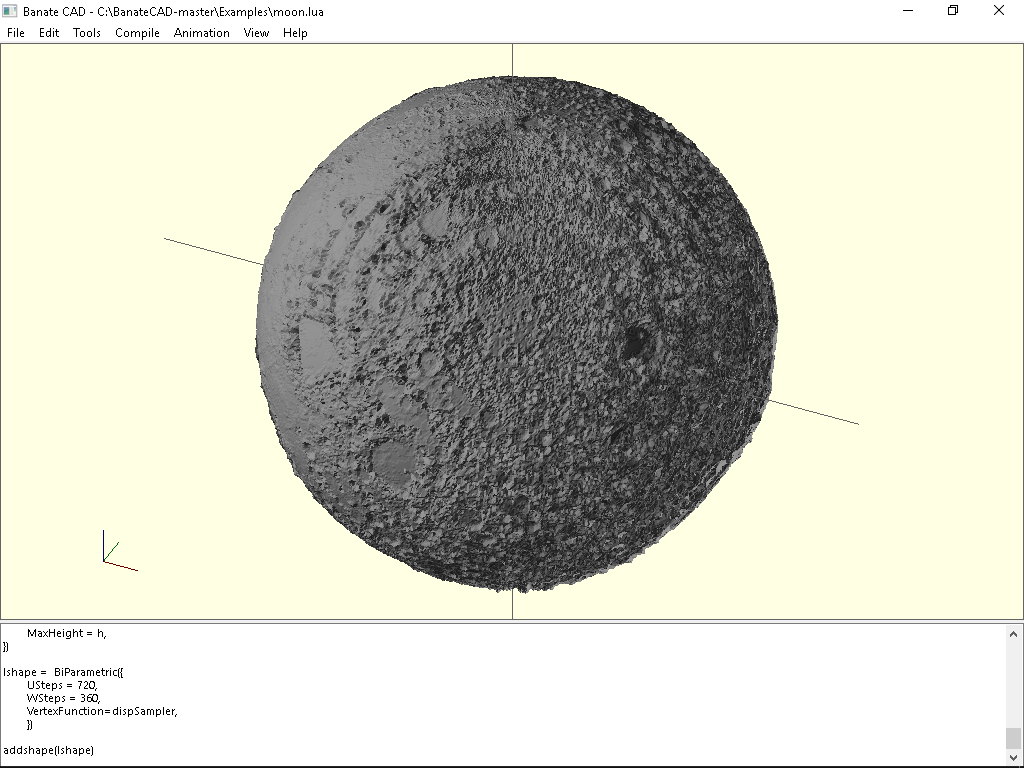Open the Animation menu
Viewport: 1024px width, 768px height.
coord(201,32)
